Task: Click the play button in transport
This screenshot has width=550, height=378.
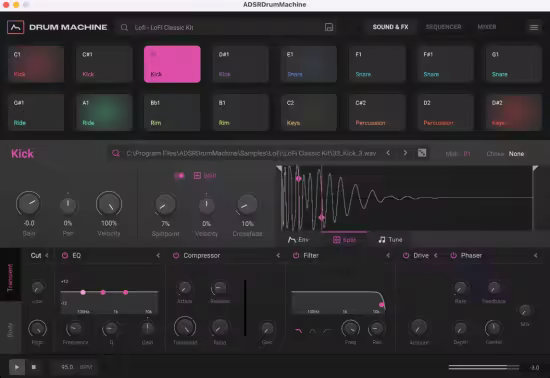Action: pos(17,367)
